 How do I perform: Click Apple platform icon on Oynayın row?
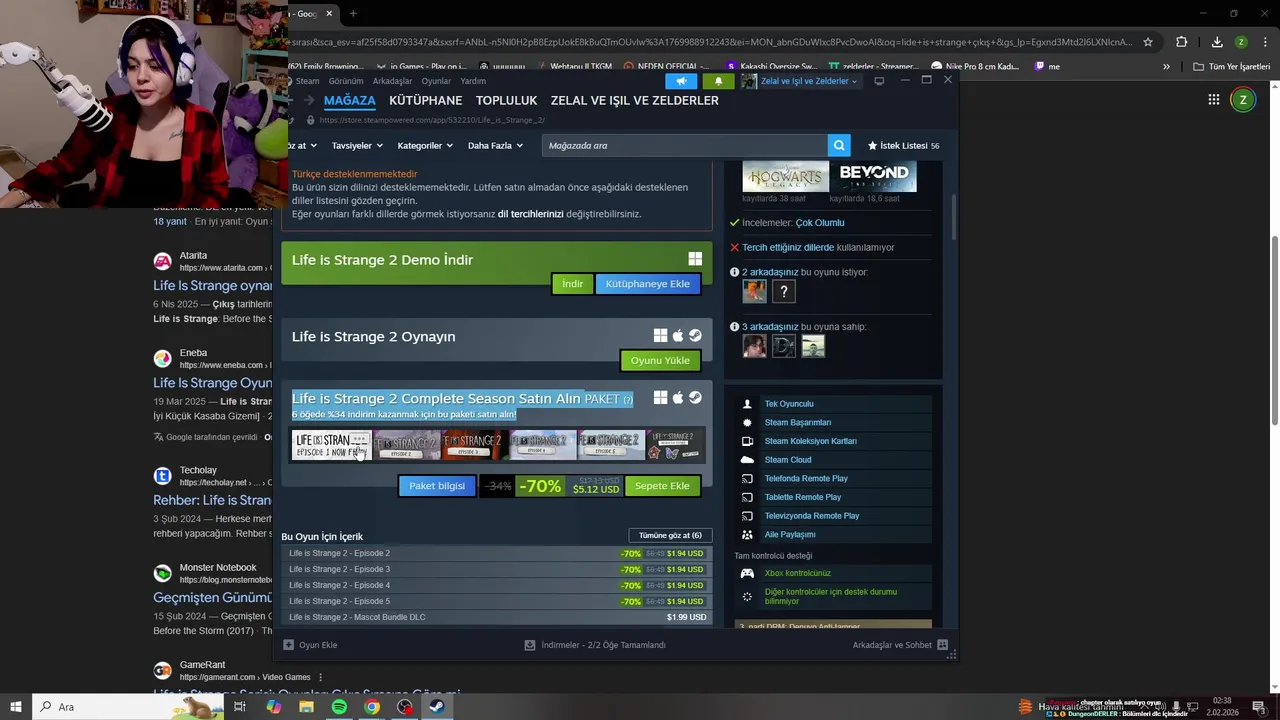678,336
